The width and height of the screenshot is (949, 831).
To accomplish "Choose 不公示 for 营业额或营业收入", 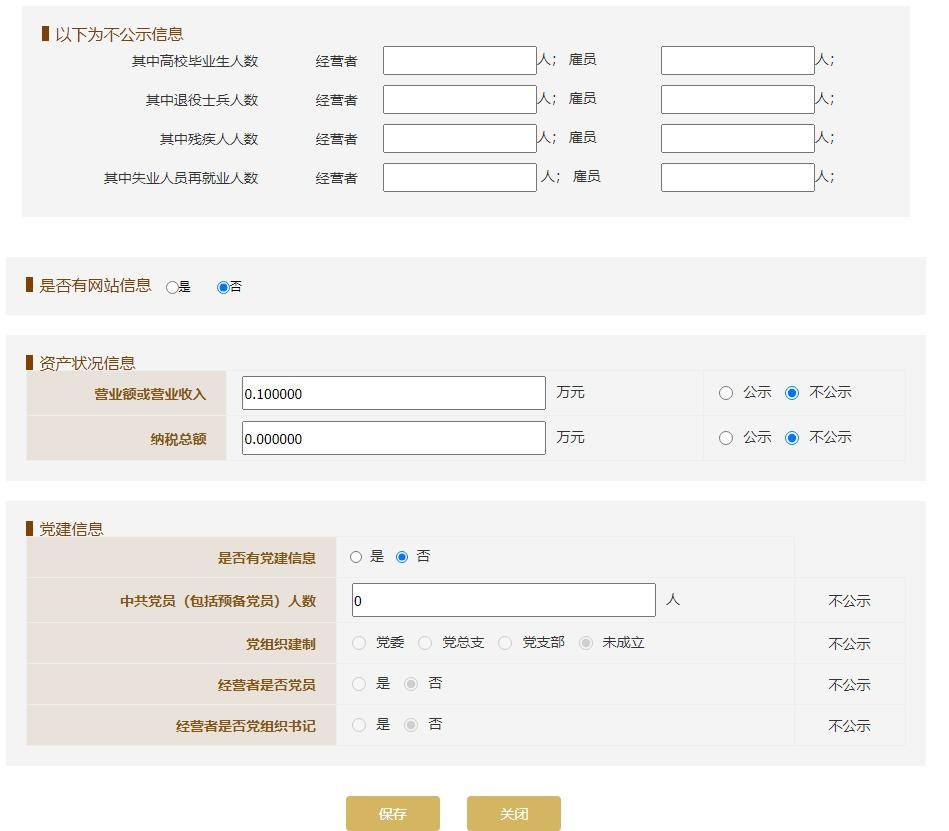I will click(x=792, y=393).
